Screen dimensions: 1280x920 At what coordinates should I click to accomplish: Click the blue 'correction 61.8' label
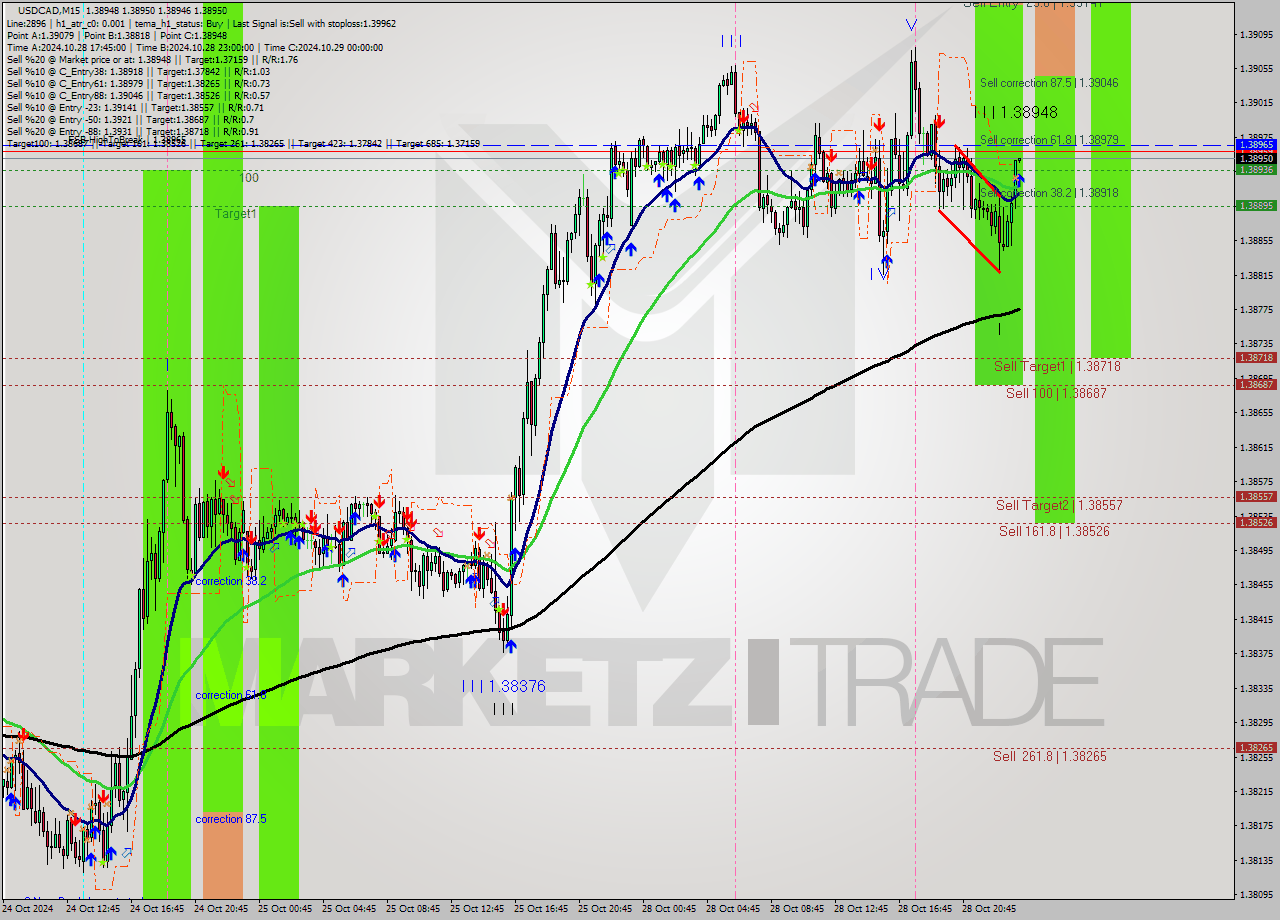pos(231,695)
